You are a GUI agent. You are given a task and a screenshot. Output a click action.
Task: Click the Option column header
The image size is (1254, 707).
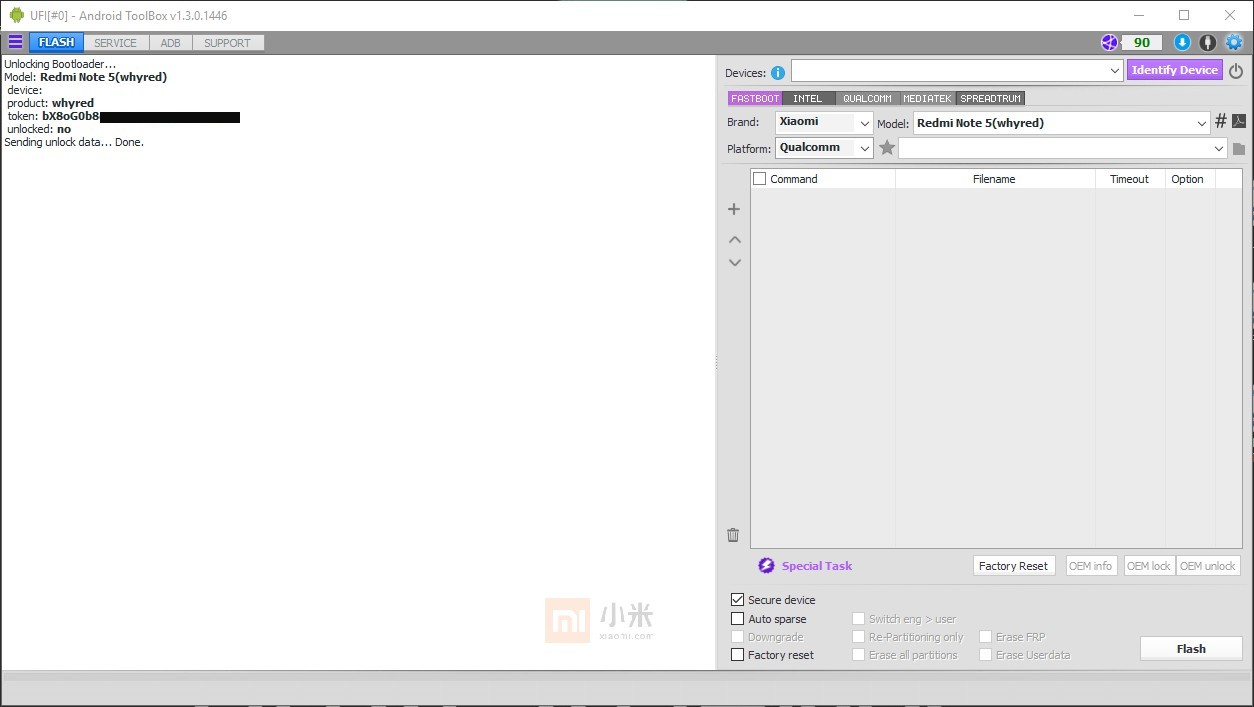pyautogui.click(x=1188, y=179)
